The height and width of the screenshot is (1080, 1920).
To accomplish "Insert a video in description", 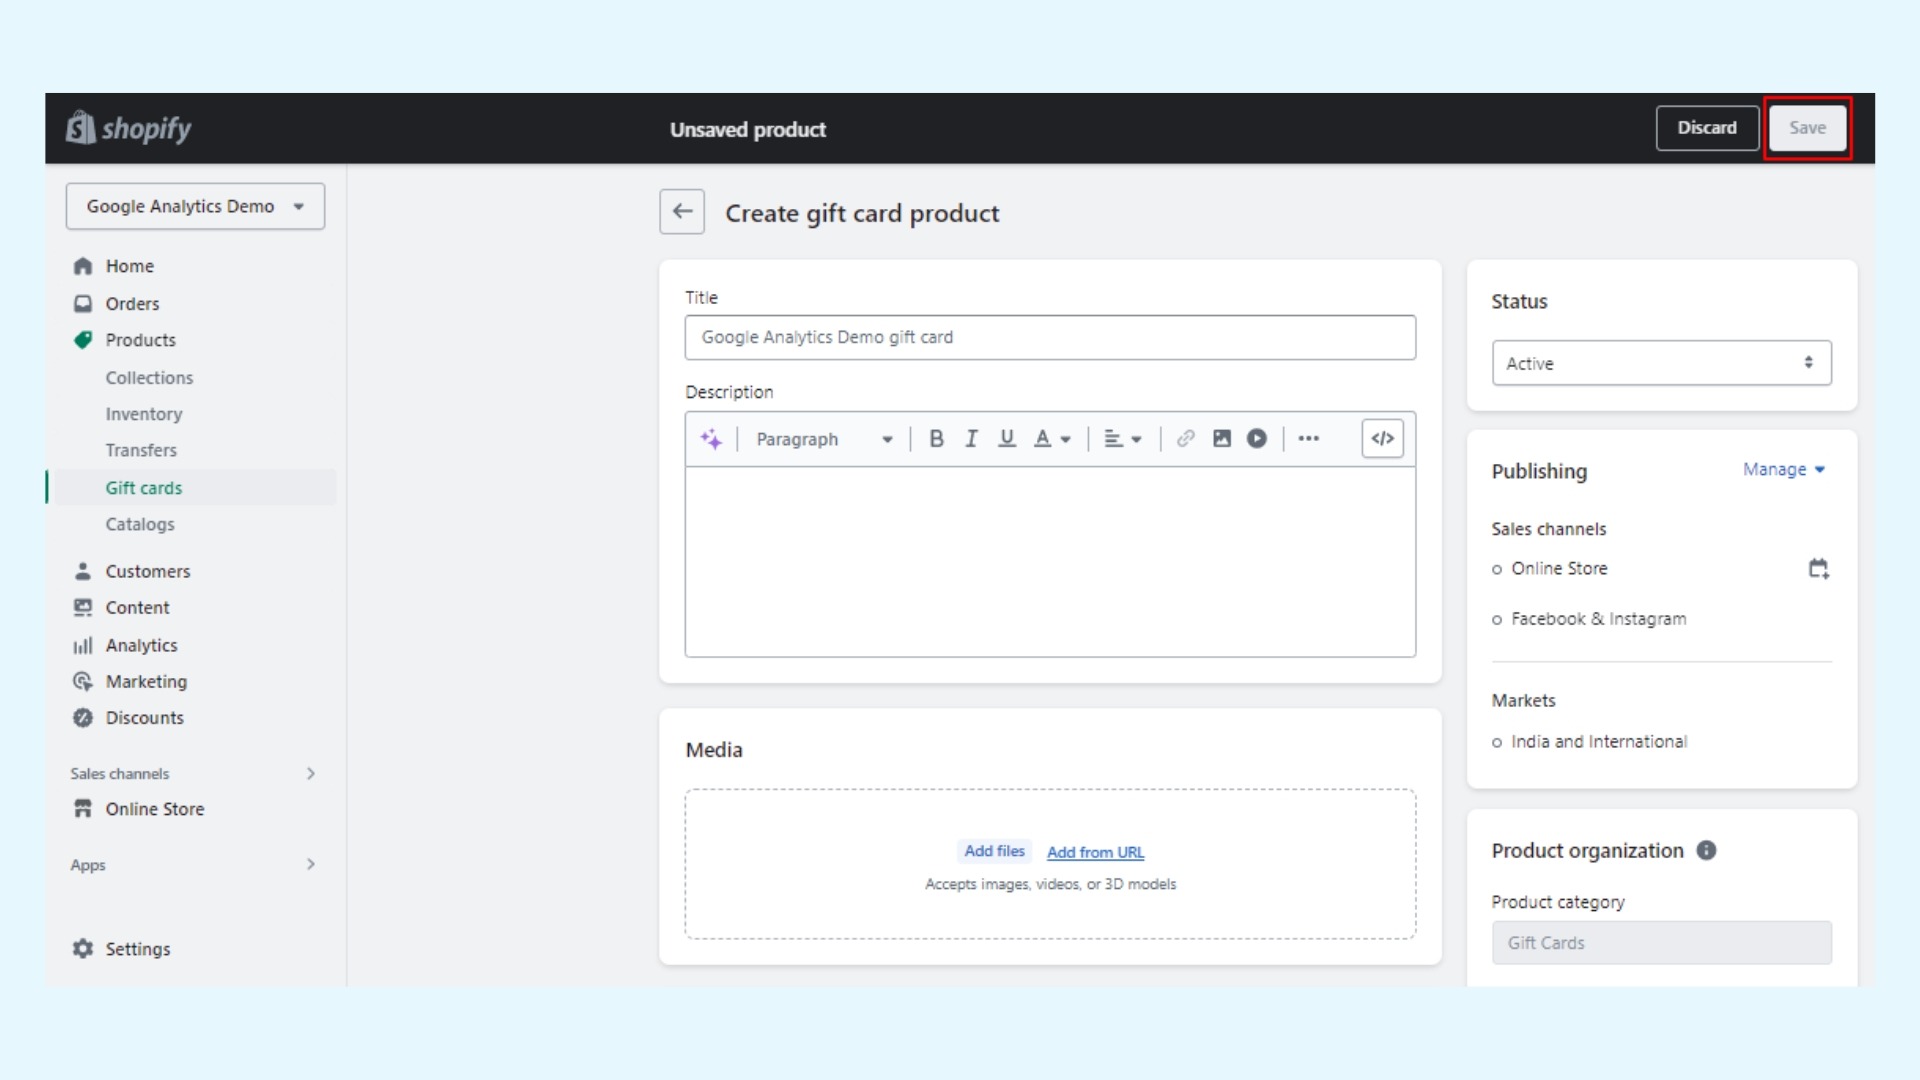I will 1257,439.
